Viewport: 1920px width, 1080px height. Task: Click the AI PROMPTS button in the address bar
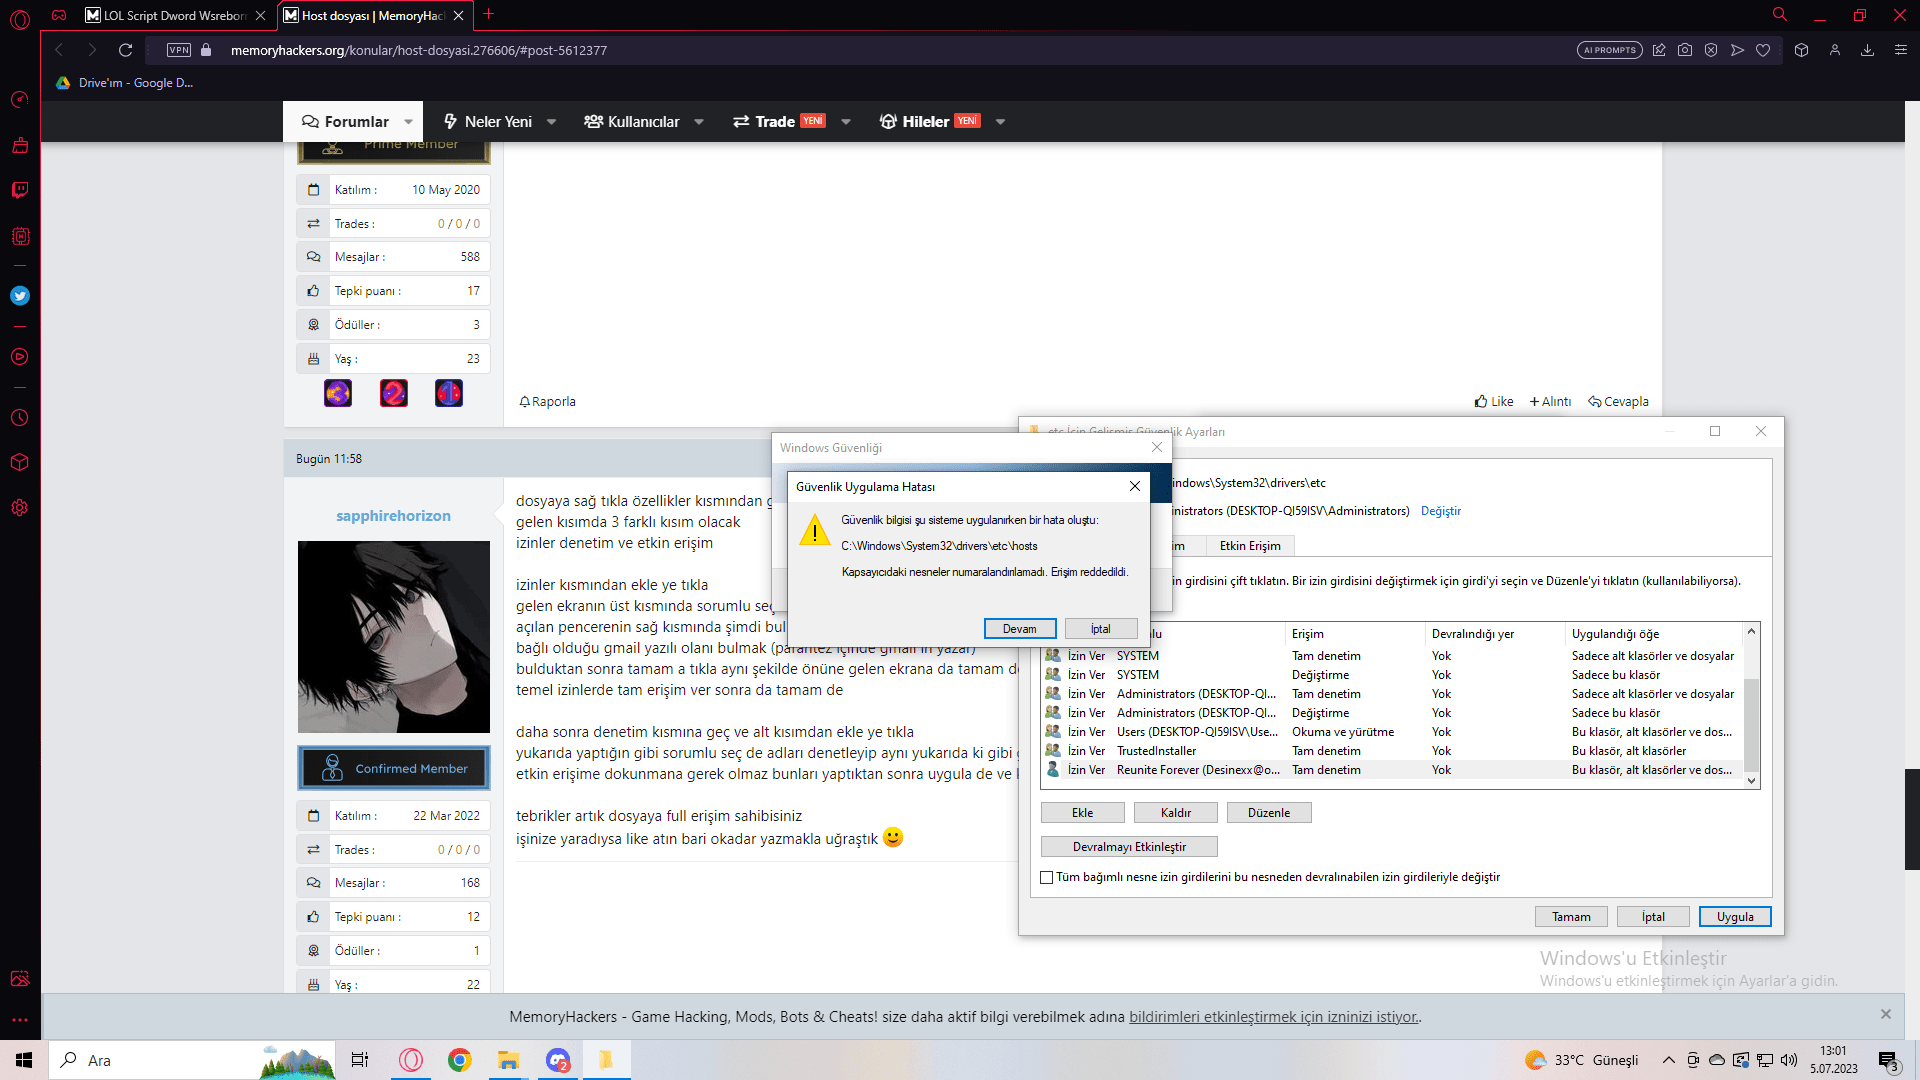click(x=1610, y=50)
